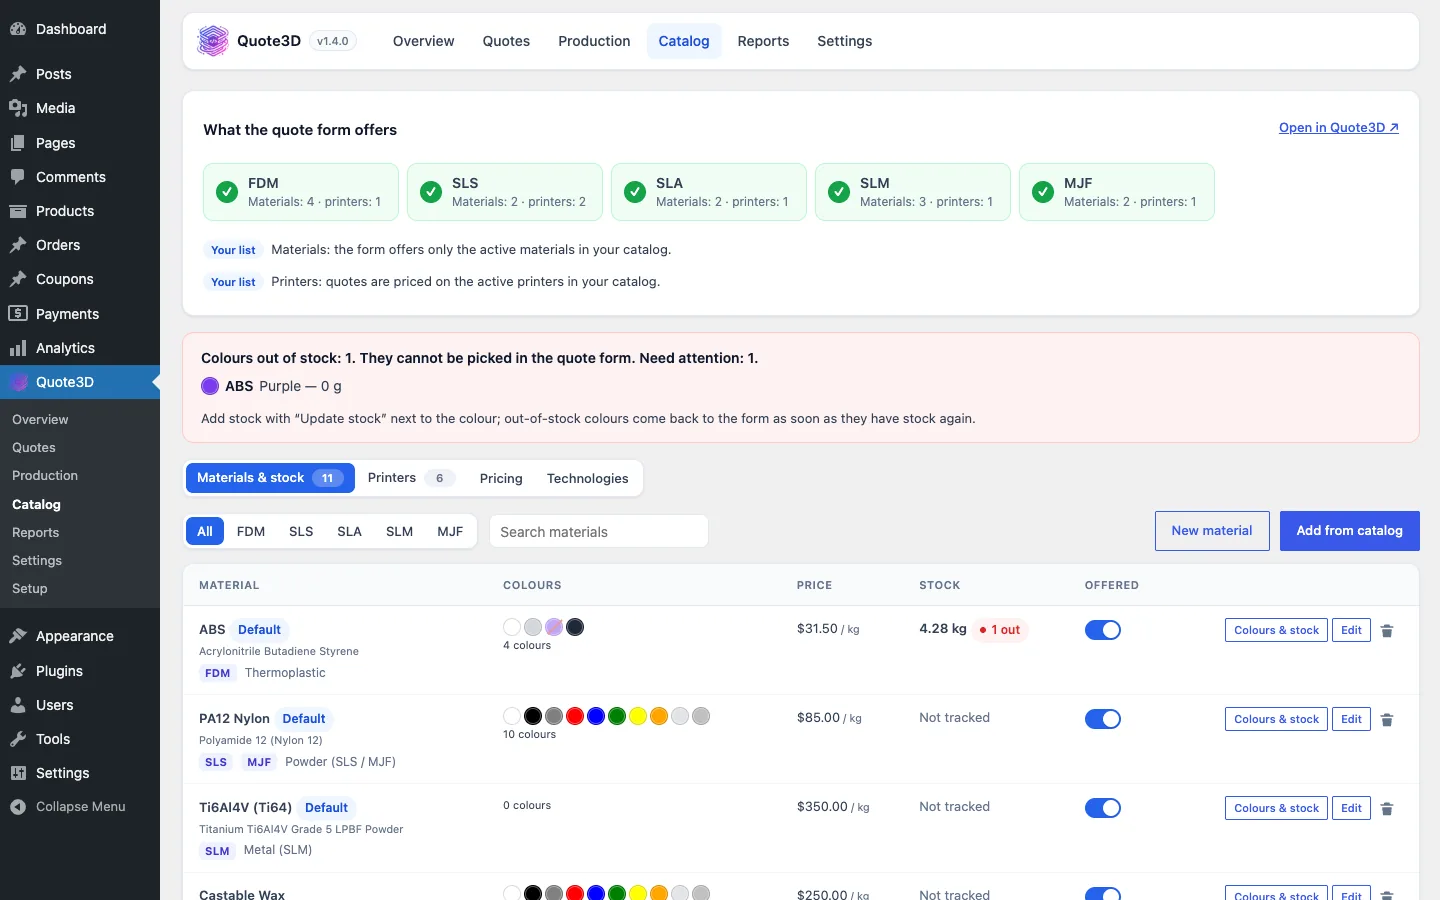Screen dimensions: 1440x900
Task: Focus the Search materials field
Action: pyautogui.click(x=599, y=531)
